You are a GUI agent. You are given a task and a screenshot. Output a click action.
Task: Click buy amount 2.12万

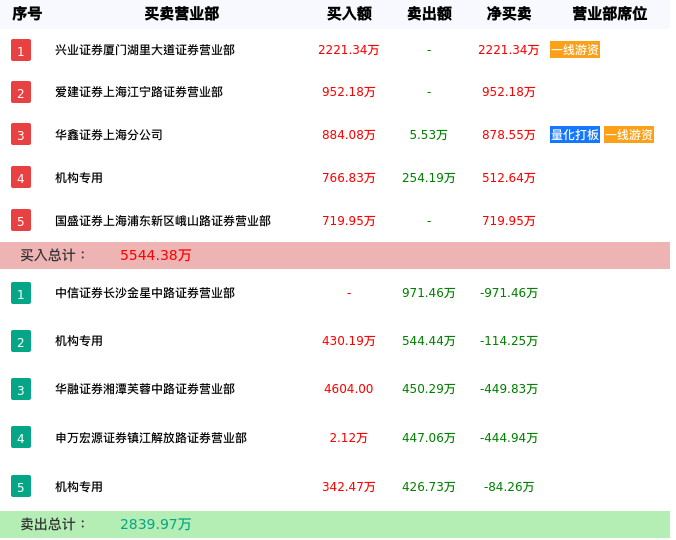pyautogui.click(x=349, y=438)
